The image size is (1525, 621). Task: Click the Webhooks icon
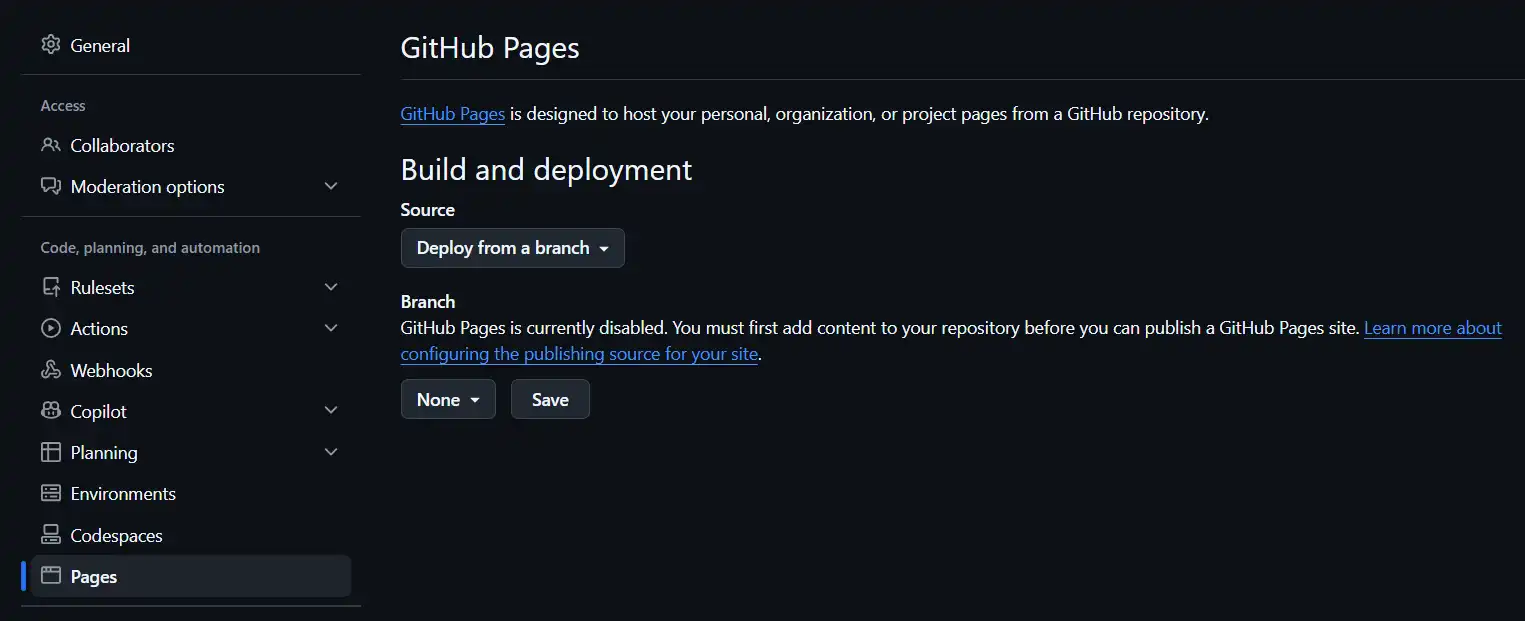[50, 370]
